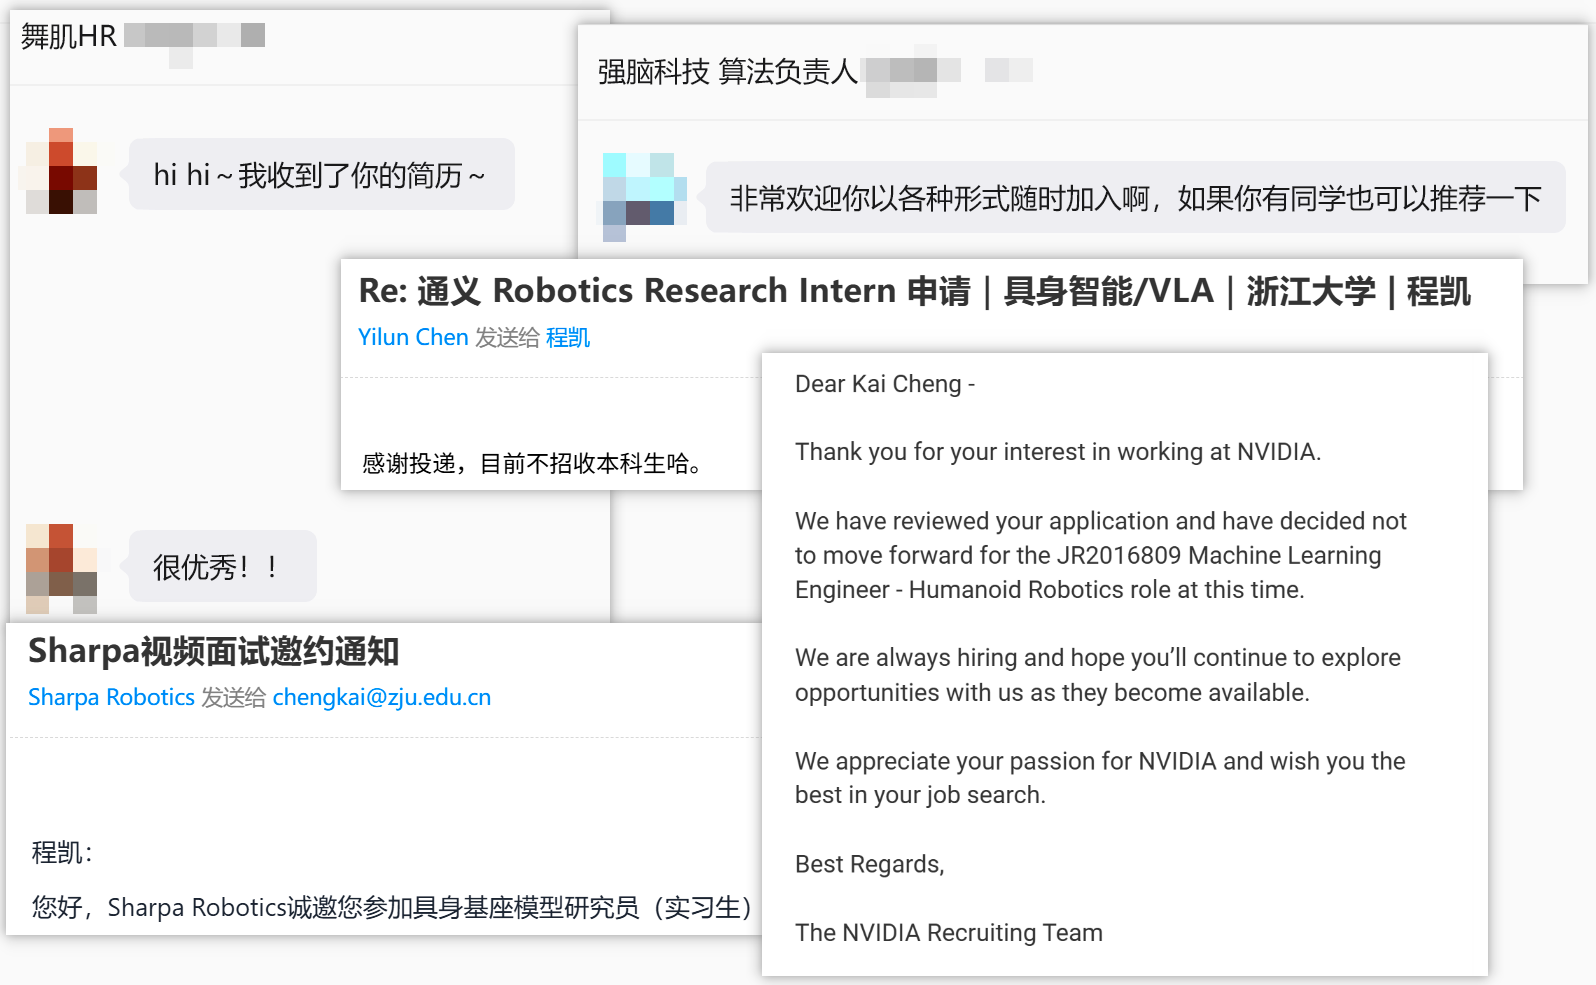Viewport: 1596px width, 985px height.
Task: Click 'Dear Kai Cheng -' in NVIDIA letter
Action: (x=885, y=384)
